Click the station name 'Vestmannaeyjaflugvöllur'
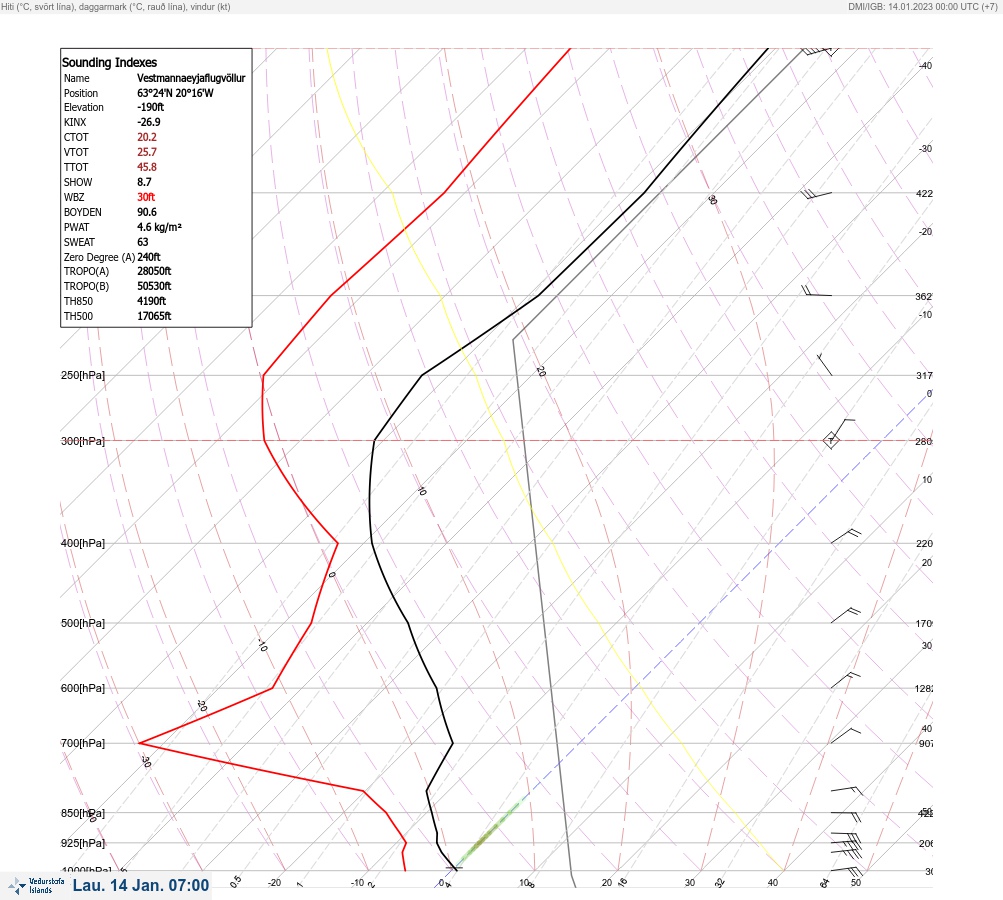1003x900 pixels. pyautogui.click(x=191, y=78)
